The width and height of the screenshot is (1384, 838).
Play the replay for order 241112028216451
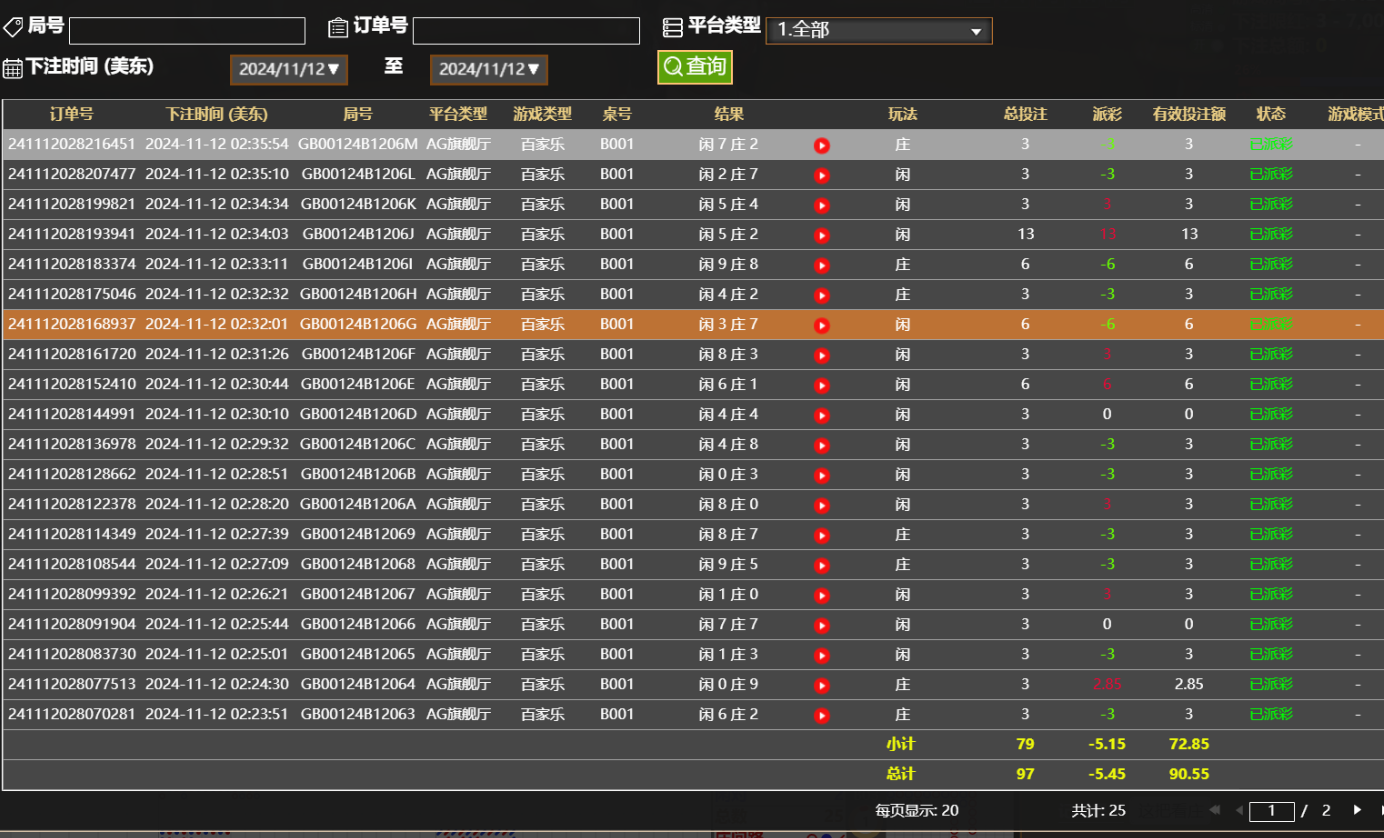click(x=821, y=144)
